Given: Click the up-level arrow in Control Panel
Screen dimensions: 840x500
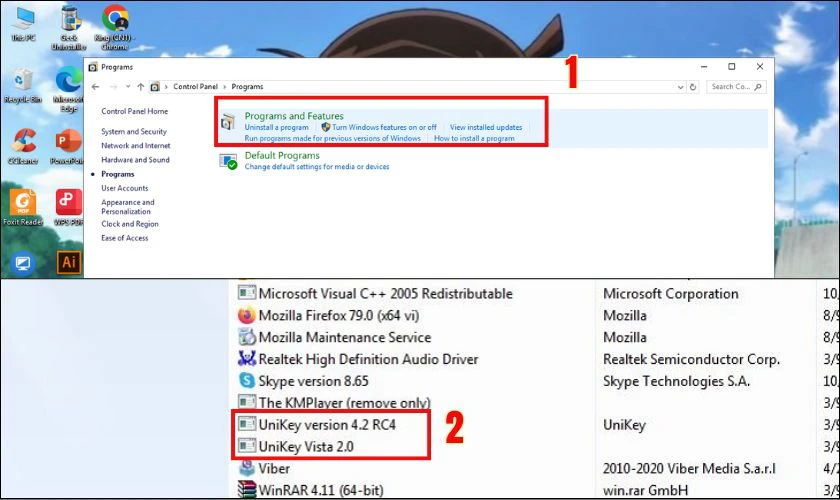Looking at the screenshot, I should 140,87.
